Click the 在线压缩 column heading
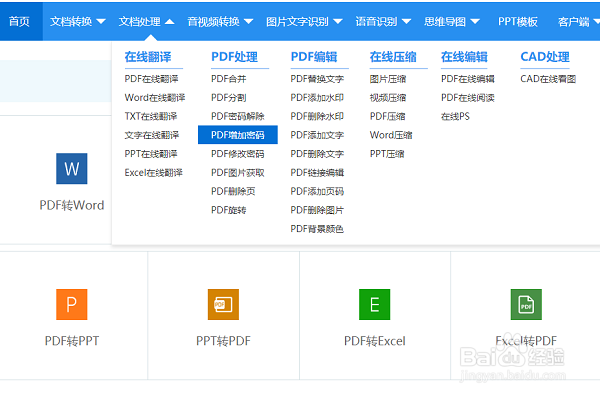The height and width of the screenshot is (397, 600). [393, 57]
